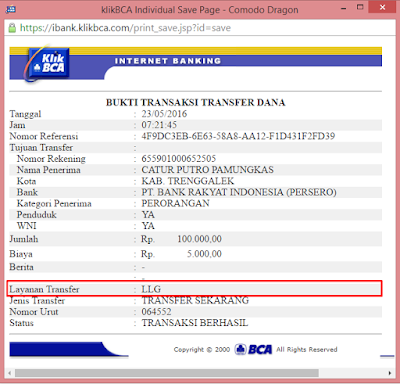Click the Layanan Transfer label
Image resolution: width=400 pixels, height=384 pixels.
click(x=44, y=289)
